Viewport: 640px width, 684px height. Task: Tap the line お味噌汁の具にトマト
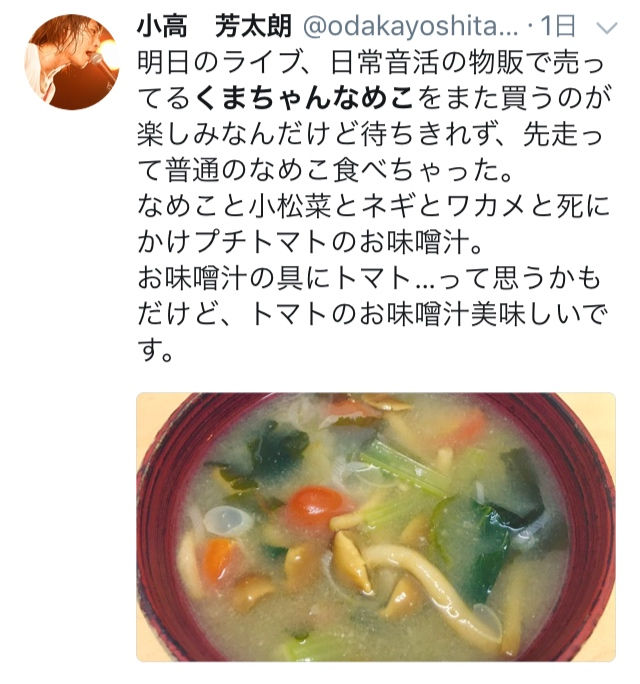coord(369,278)
